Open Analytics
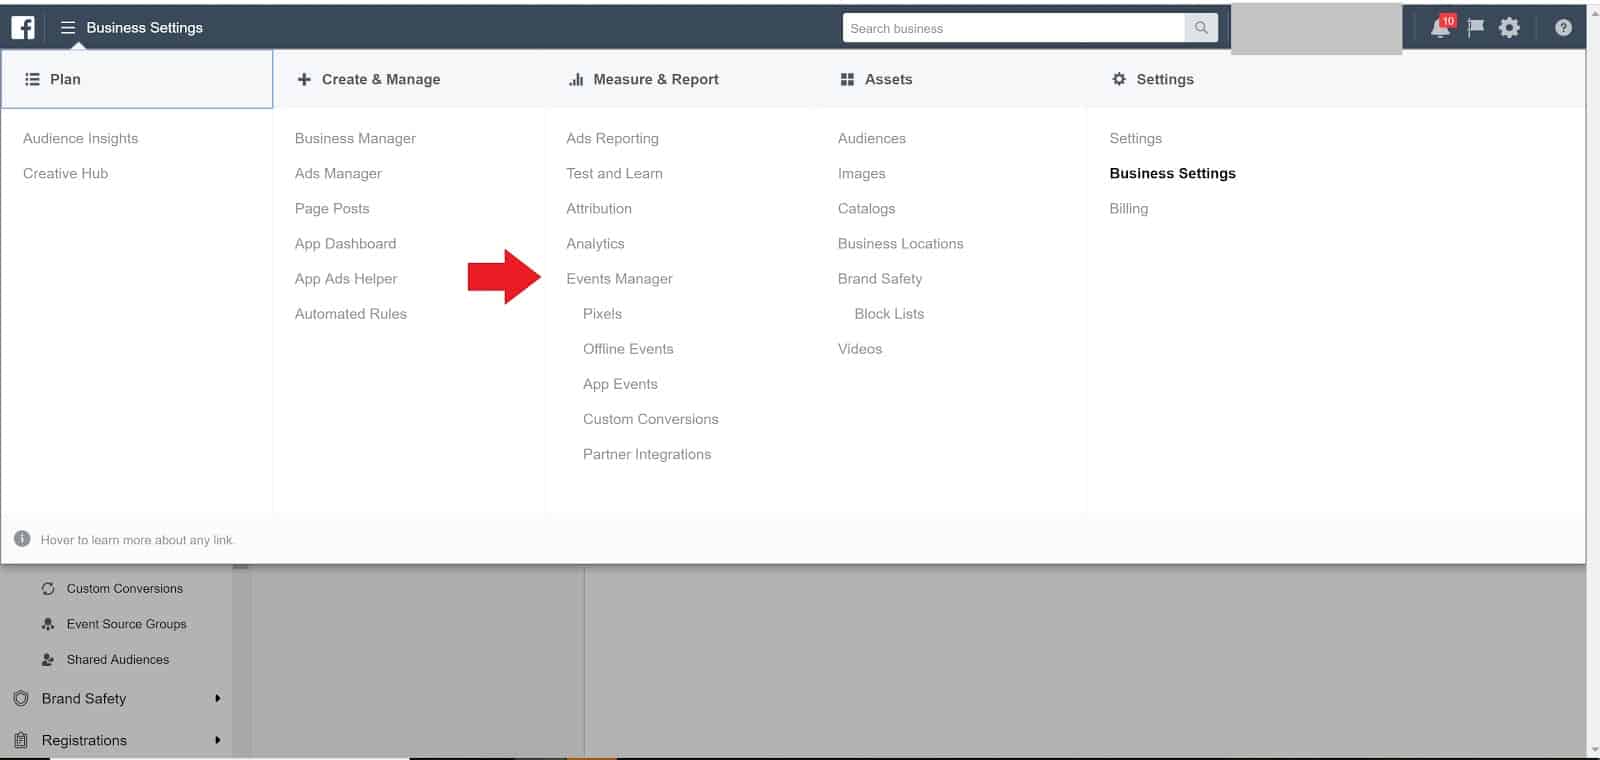 click(x=596, y=243)
